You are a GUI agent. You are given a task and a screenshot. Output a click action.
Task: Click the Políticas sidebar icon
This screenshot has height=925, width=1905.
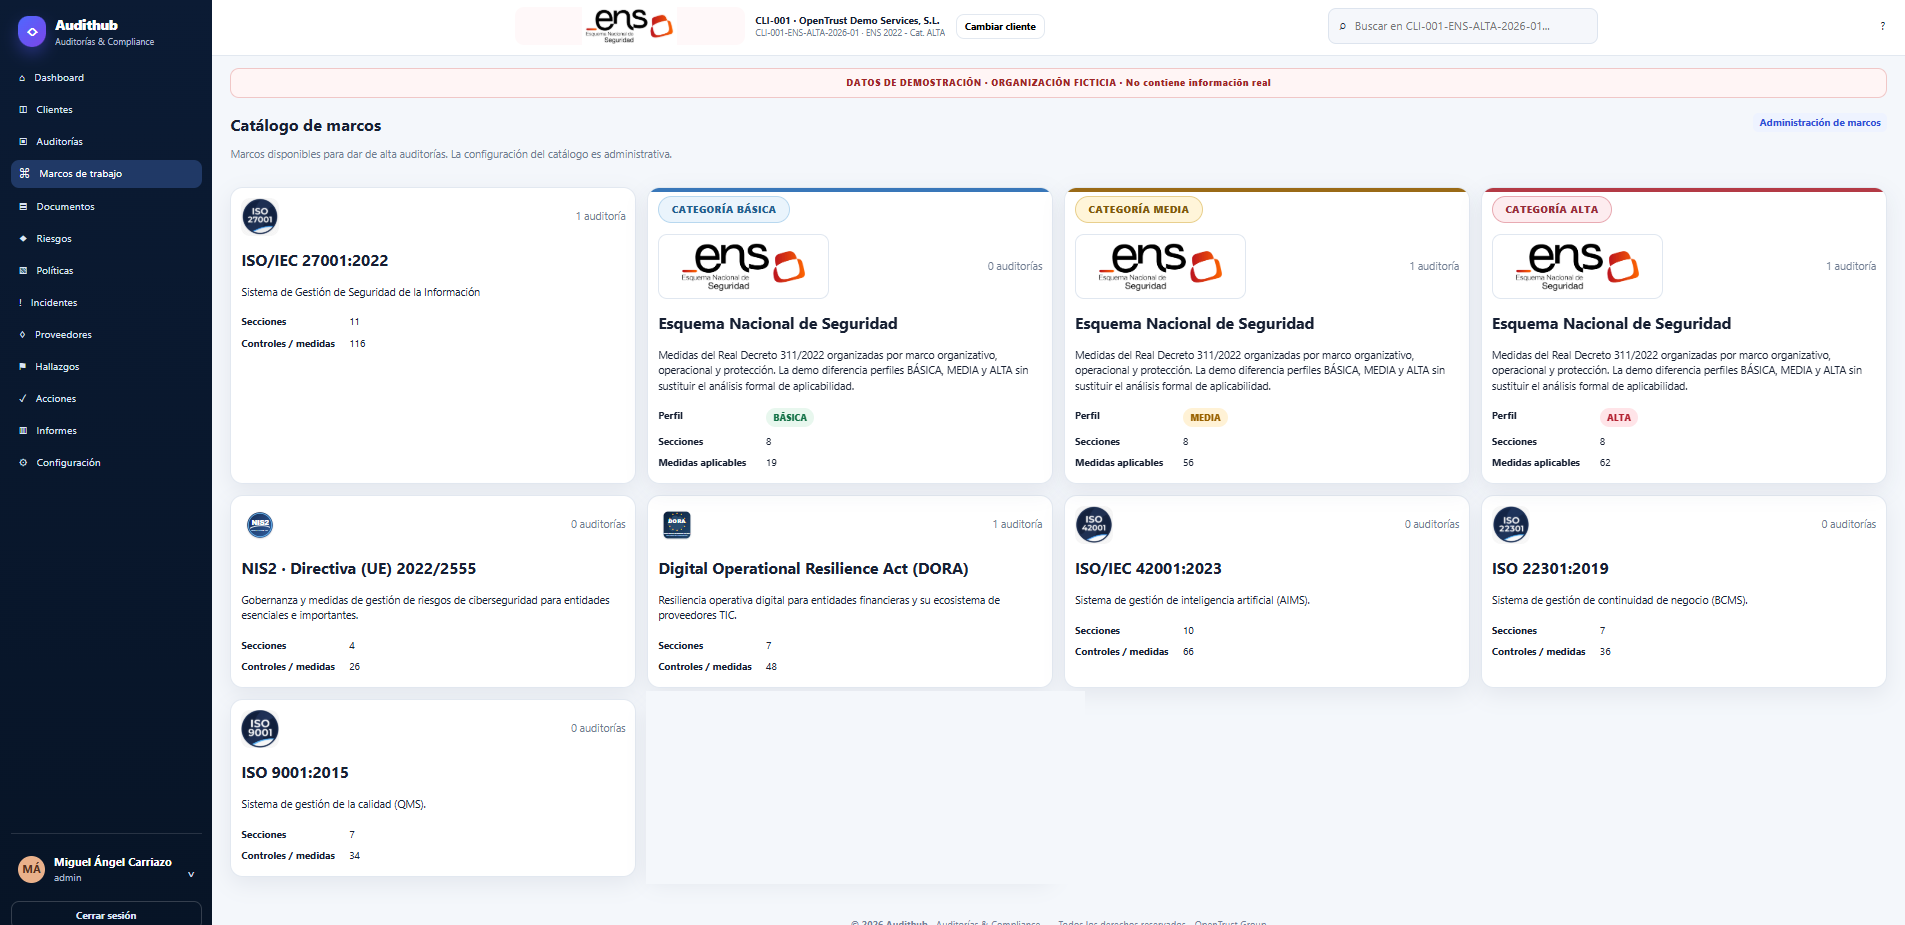click(x=23, y=270)
